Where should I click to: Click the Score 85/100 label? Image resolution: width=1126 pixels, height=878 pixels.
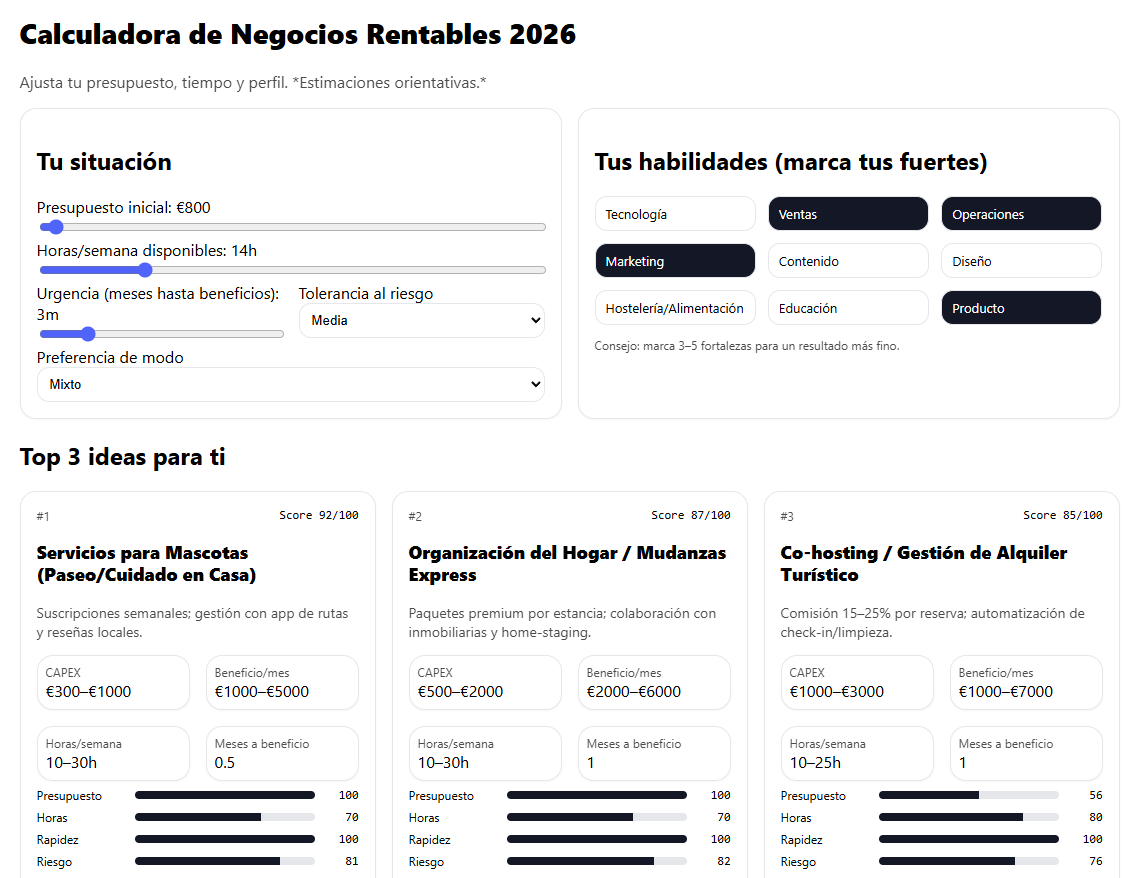pyautogui.click(x=1063, y=515)
